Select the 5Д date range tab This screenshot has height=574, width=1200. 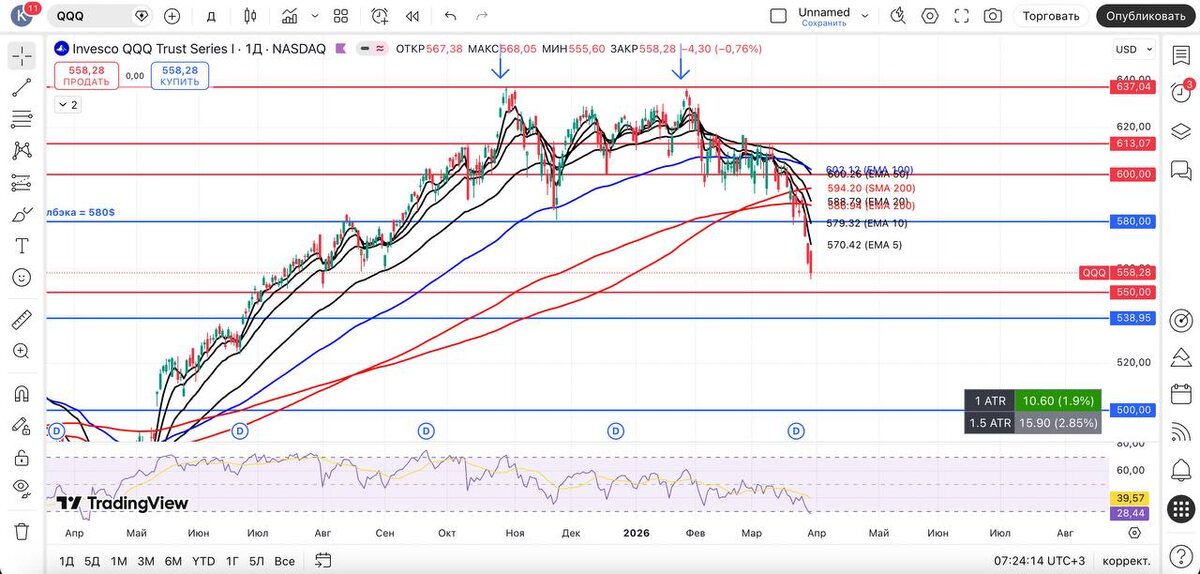click(92, 560)
